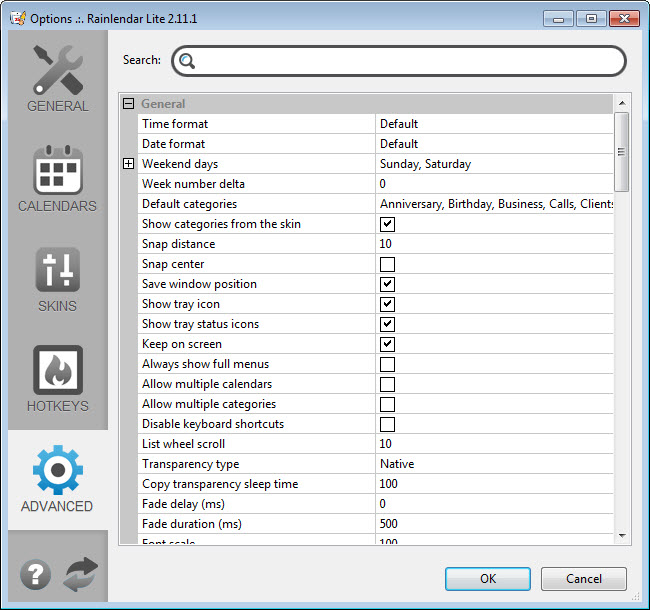The width and height of the screenshot is (650, 610).
Task: Select the Transparency type label
Action: click(191, 464)
